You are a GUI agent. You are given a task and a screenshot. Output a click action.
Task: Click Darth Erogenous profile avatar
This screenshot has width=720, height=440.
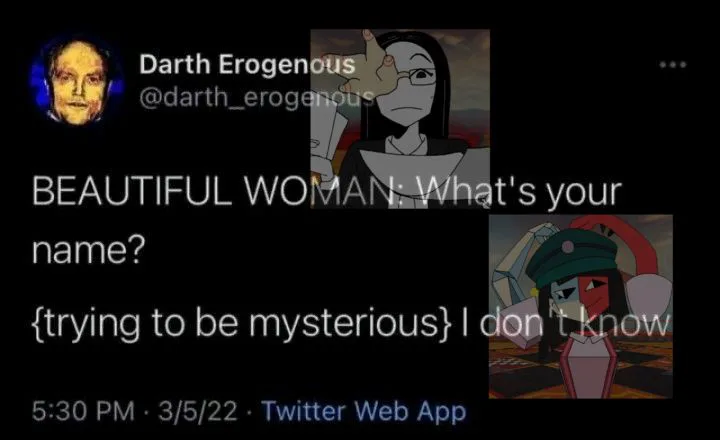77,80
